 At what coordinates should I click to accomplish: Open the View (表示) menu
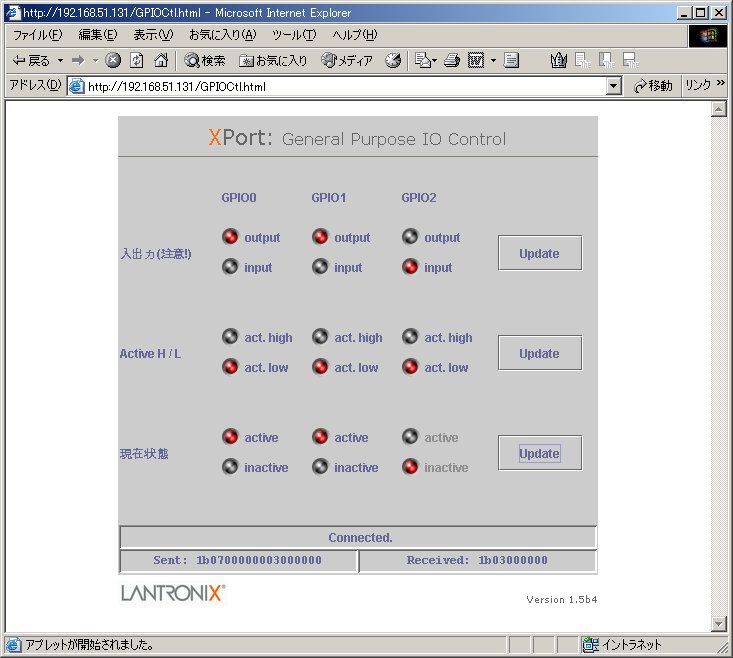(153, 35)
